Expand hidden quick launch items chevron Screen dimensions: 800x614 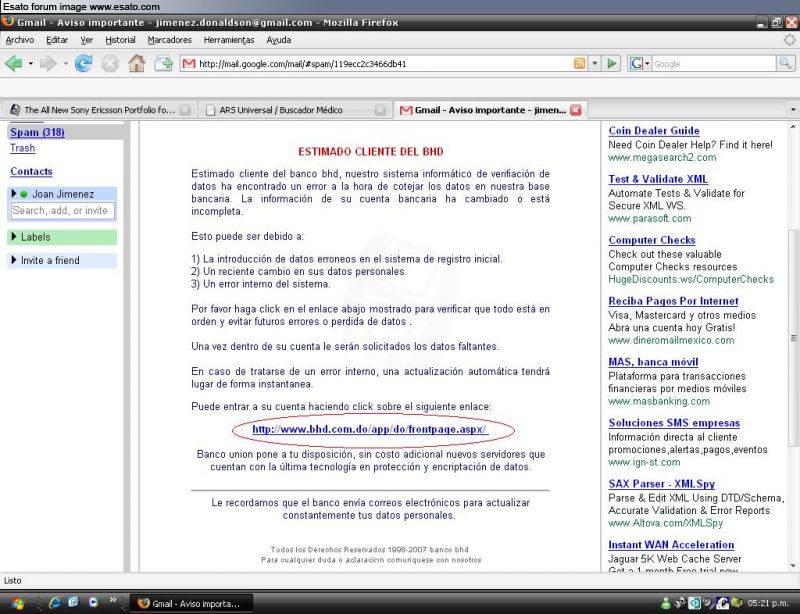[x=113, y=600]
